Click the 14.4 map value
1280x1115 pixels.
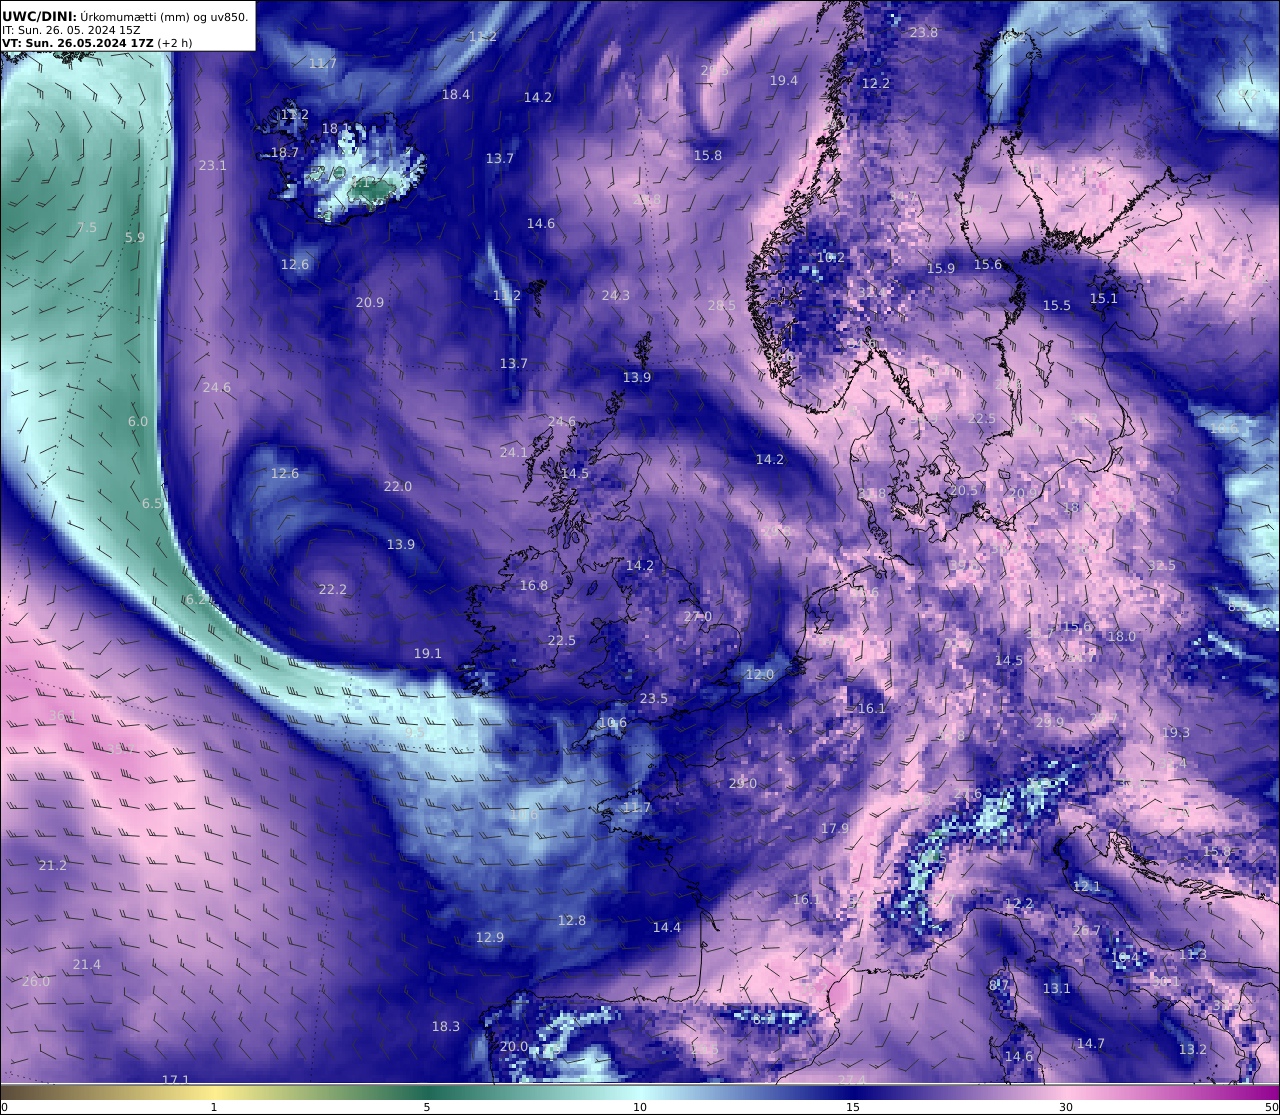667,928
